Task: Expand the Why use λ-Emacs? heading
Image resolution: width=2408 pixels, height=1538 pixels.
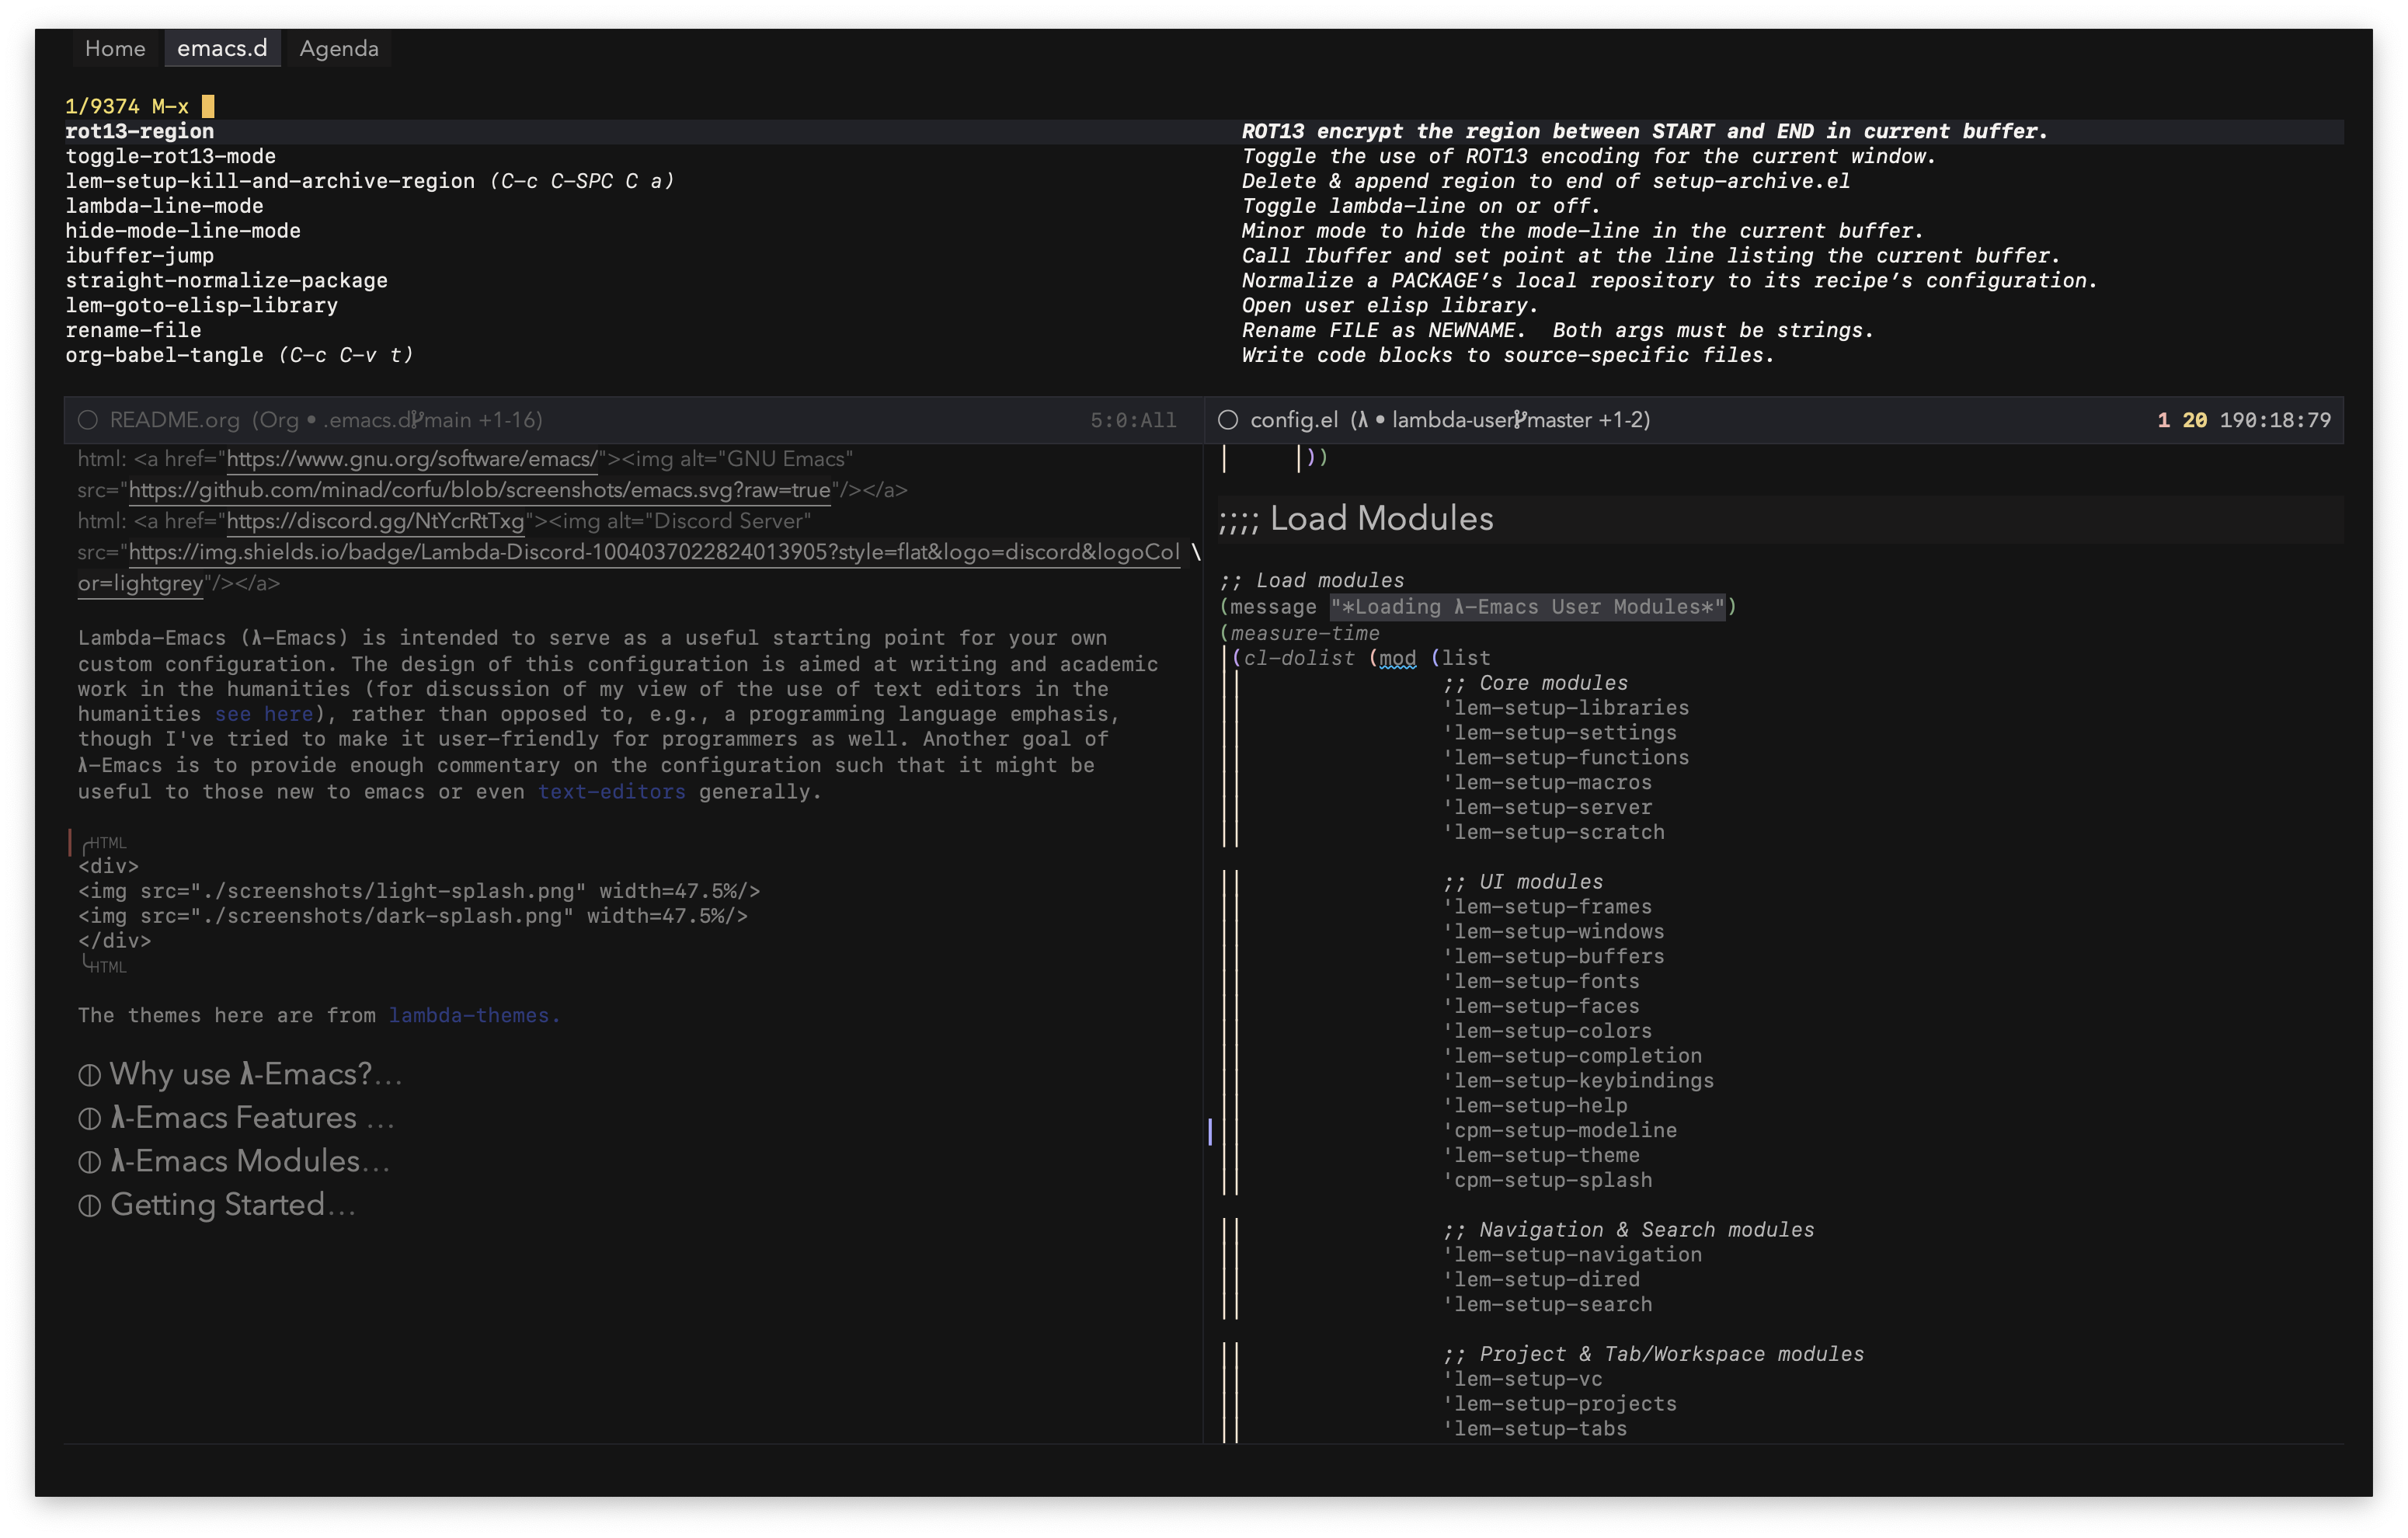Action: click(255, 1075)
